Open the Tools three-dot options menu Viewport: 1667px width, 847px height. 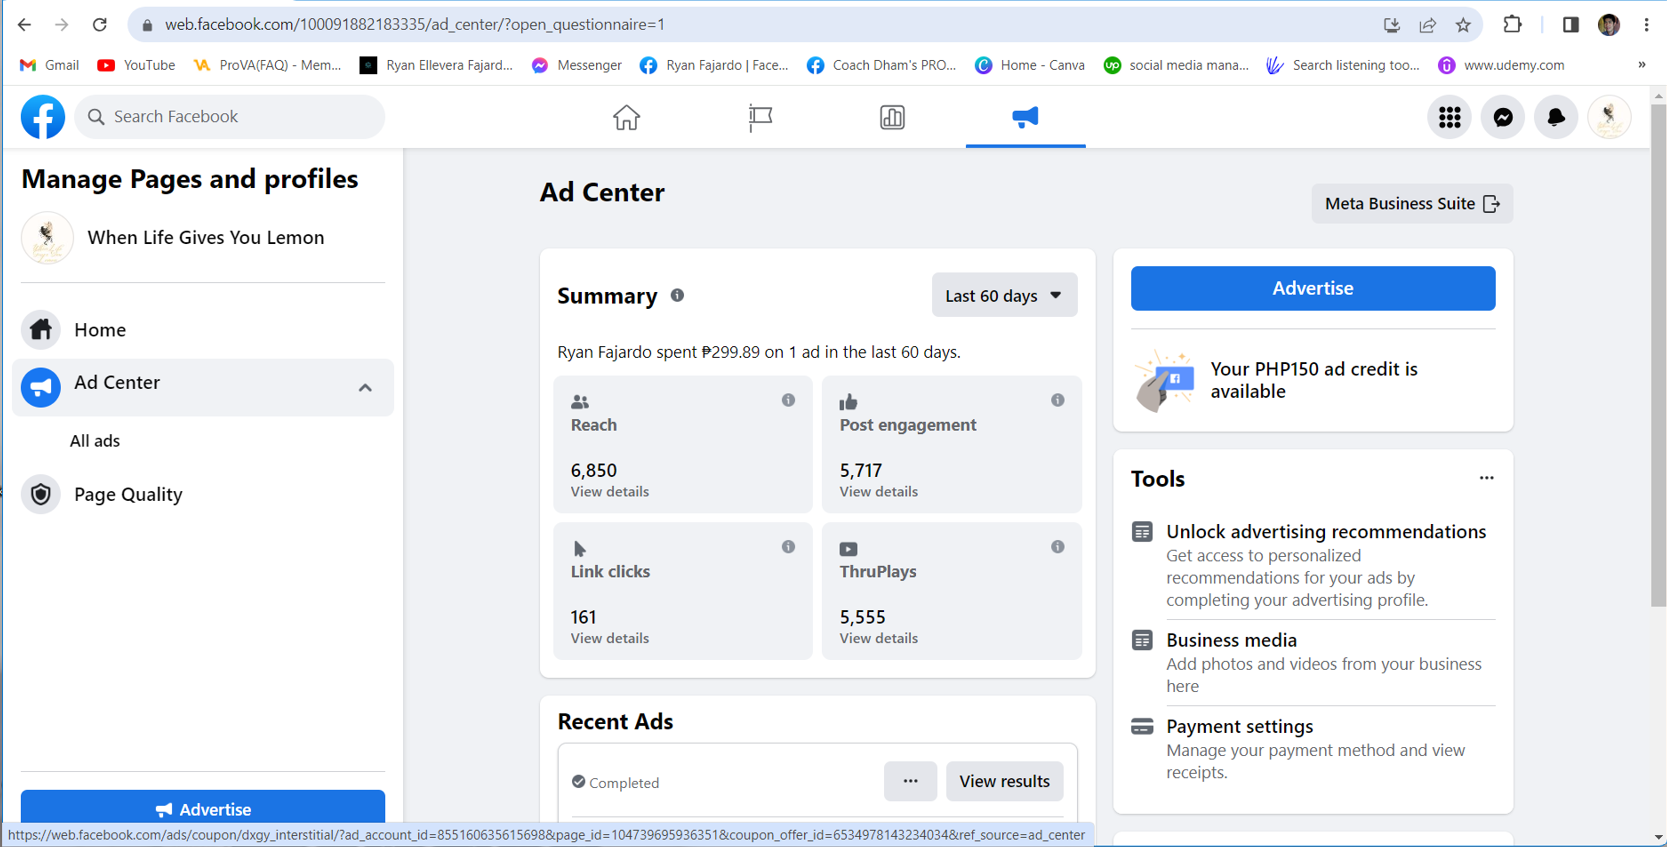(x=1487, y=478)
